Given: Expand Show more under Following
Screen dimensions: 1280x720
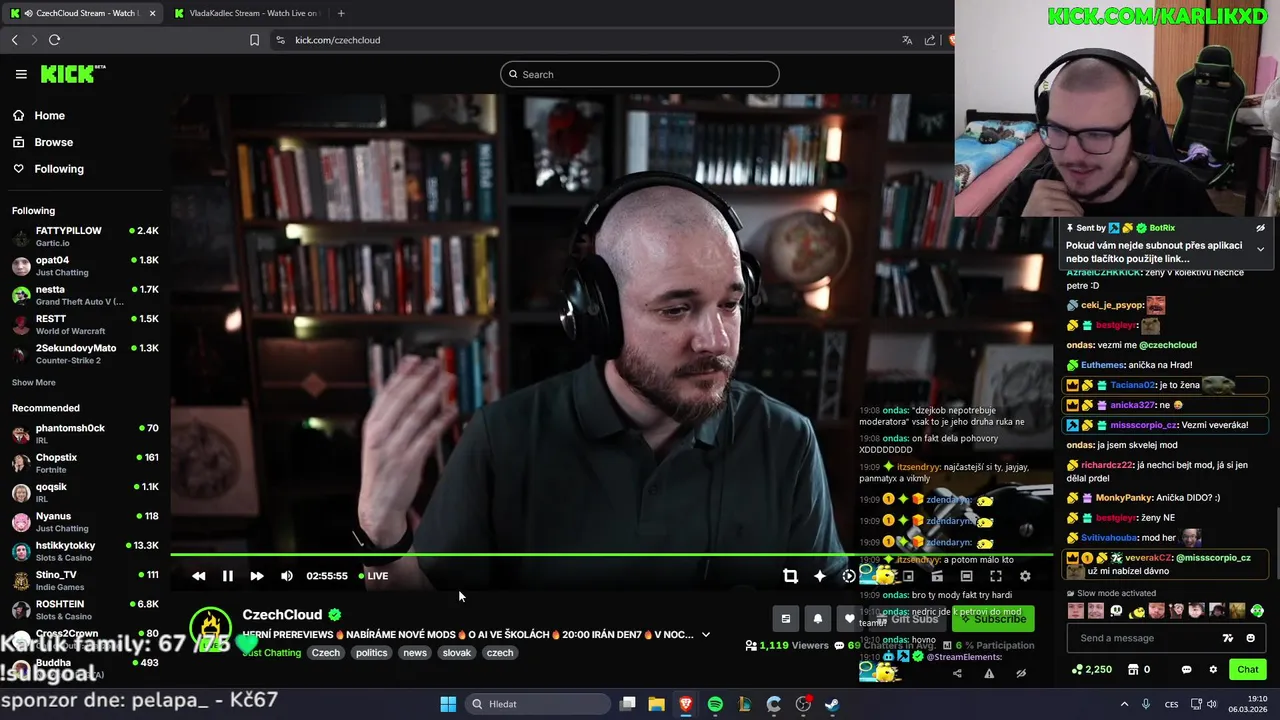Looking at the screenshot, I should pos(34,383).
